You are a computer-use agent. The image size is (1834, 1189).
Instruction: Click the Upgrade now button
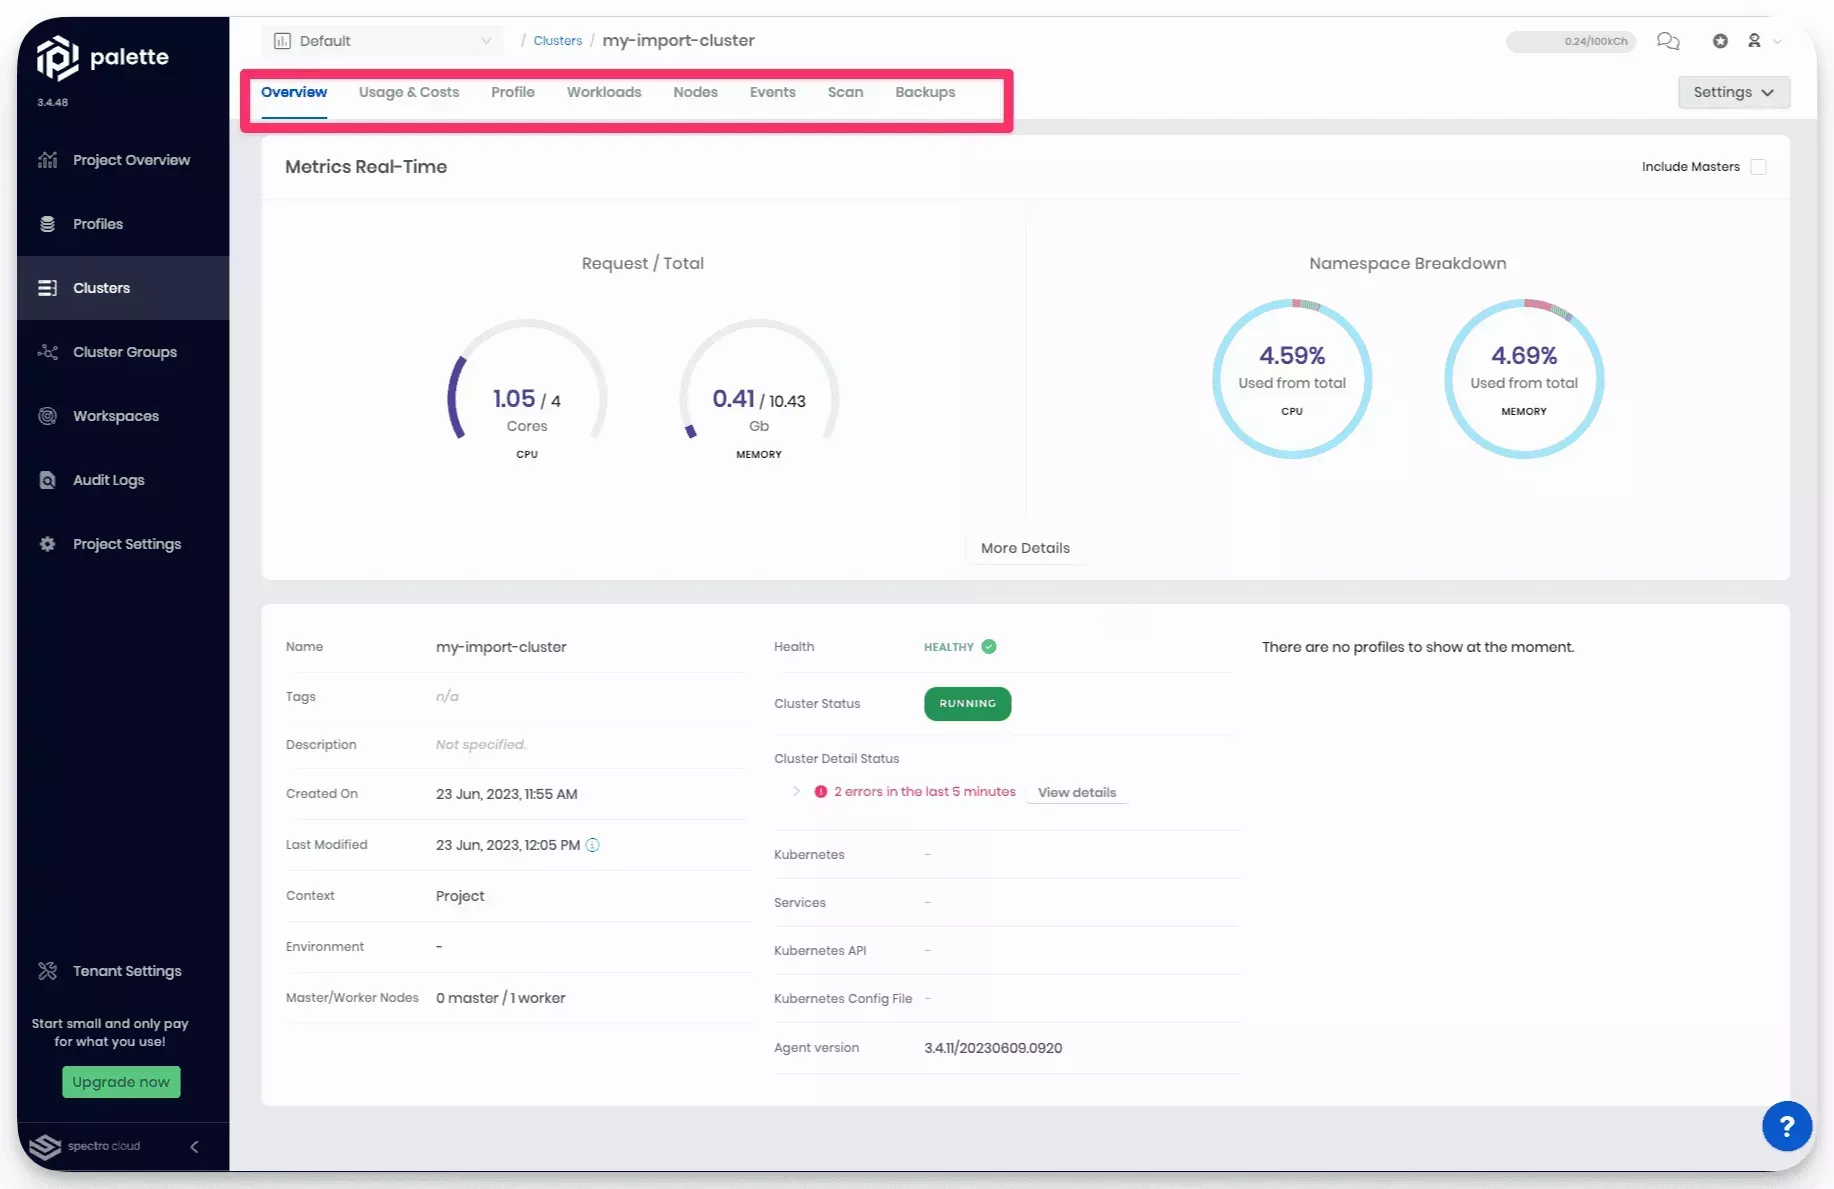[121, 1081]
